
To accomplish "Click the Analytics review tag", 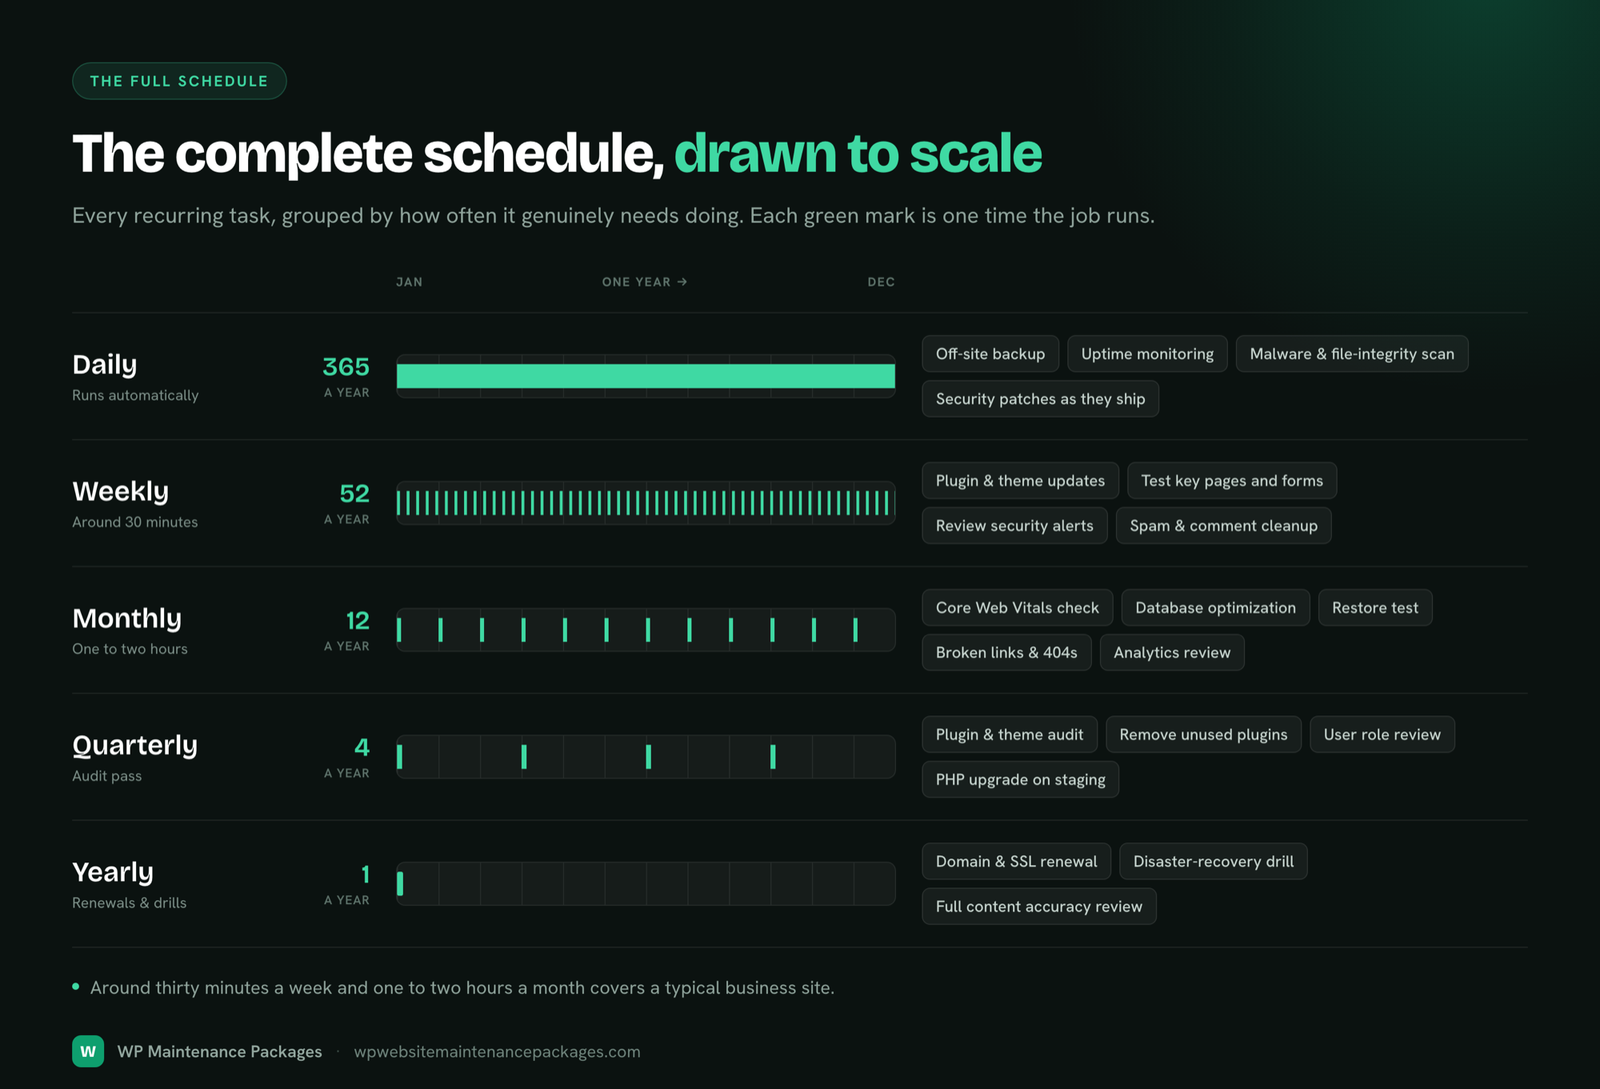I will pos(1172,653).
